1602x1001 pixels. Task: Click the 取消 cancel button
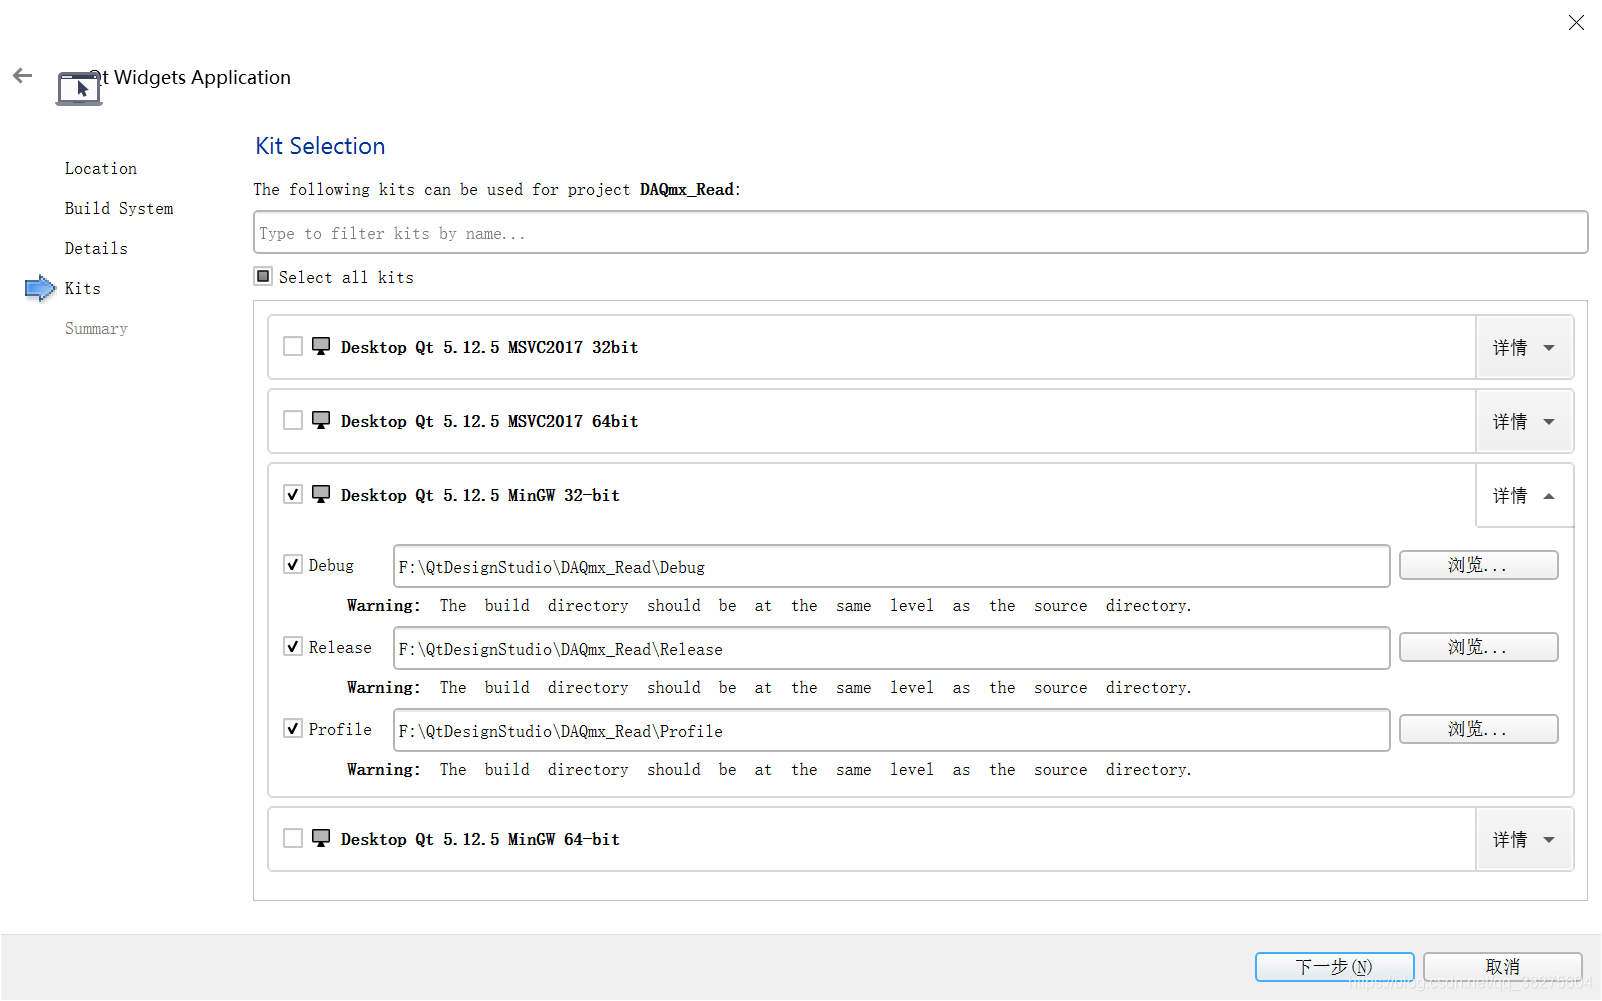(1502, 967)
